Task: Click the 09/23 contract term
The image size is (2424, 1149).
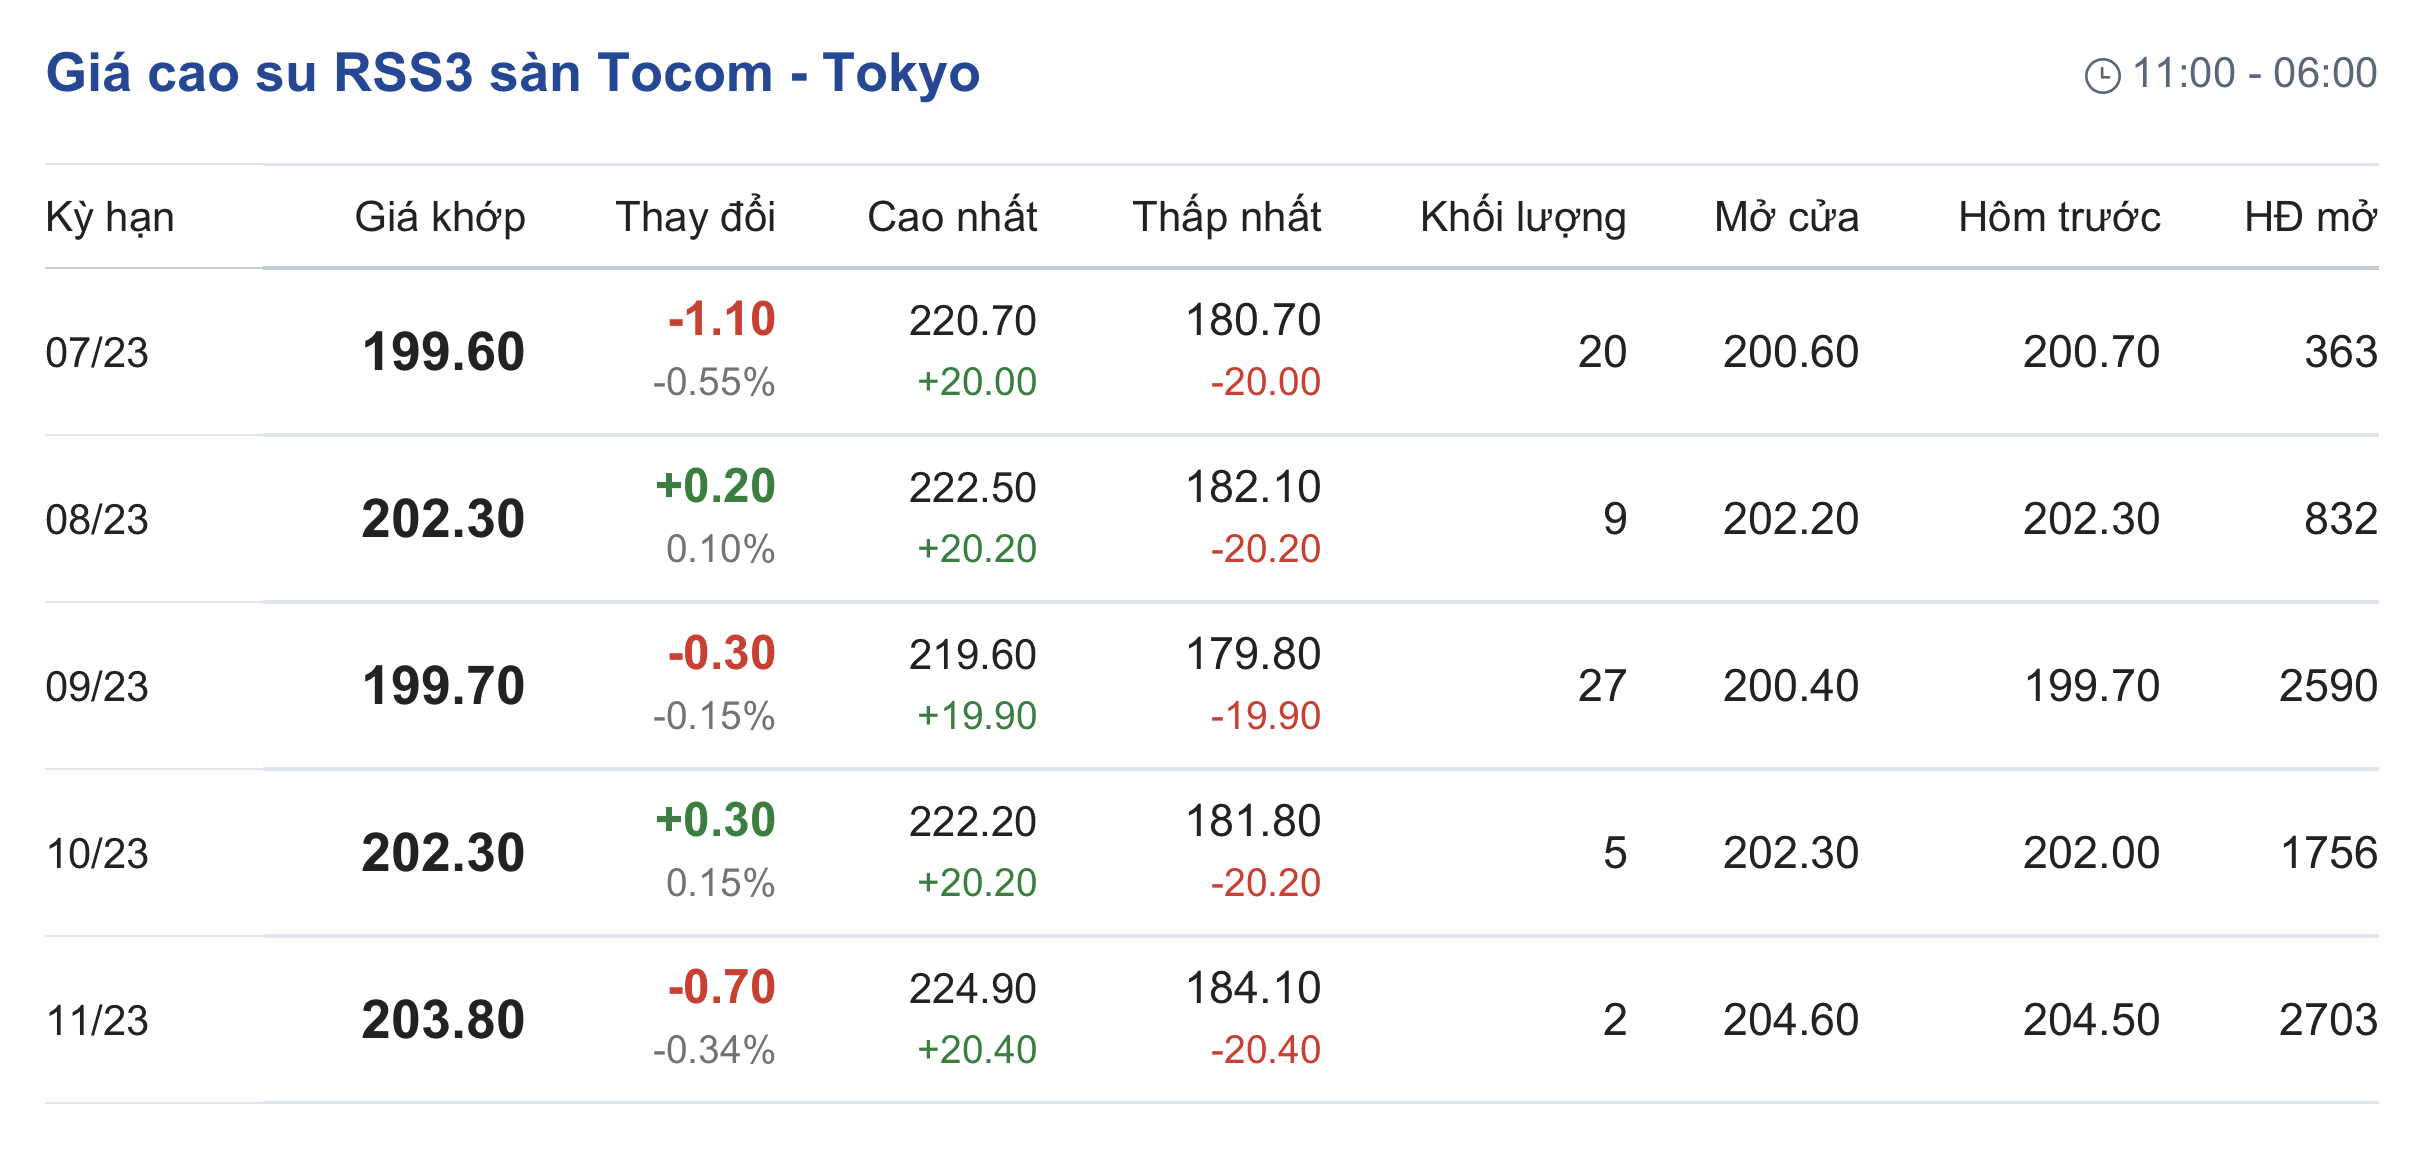Action: click(97, 687)
